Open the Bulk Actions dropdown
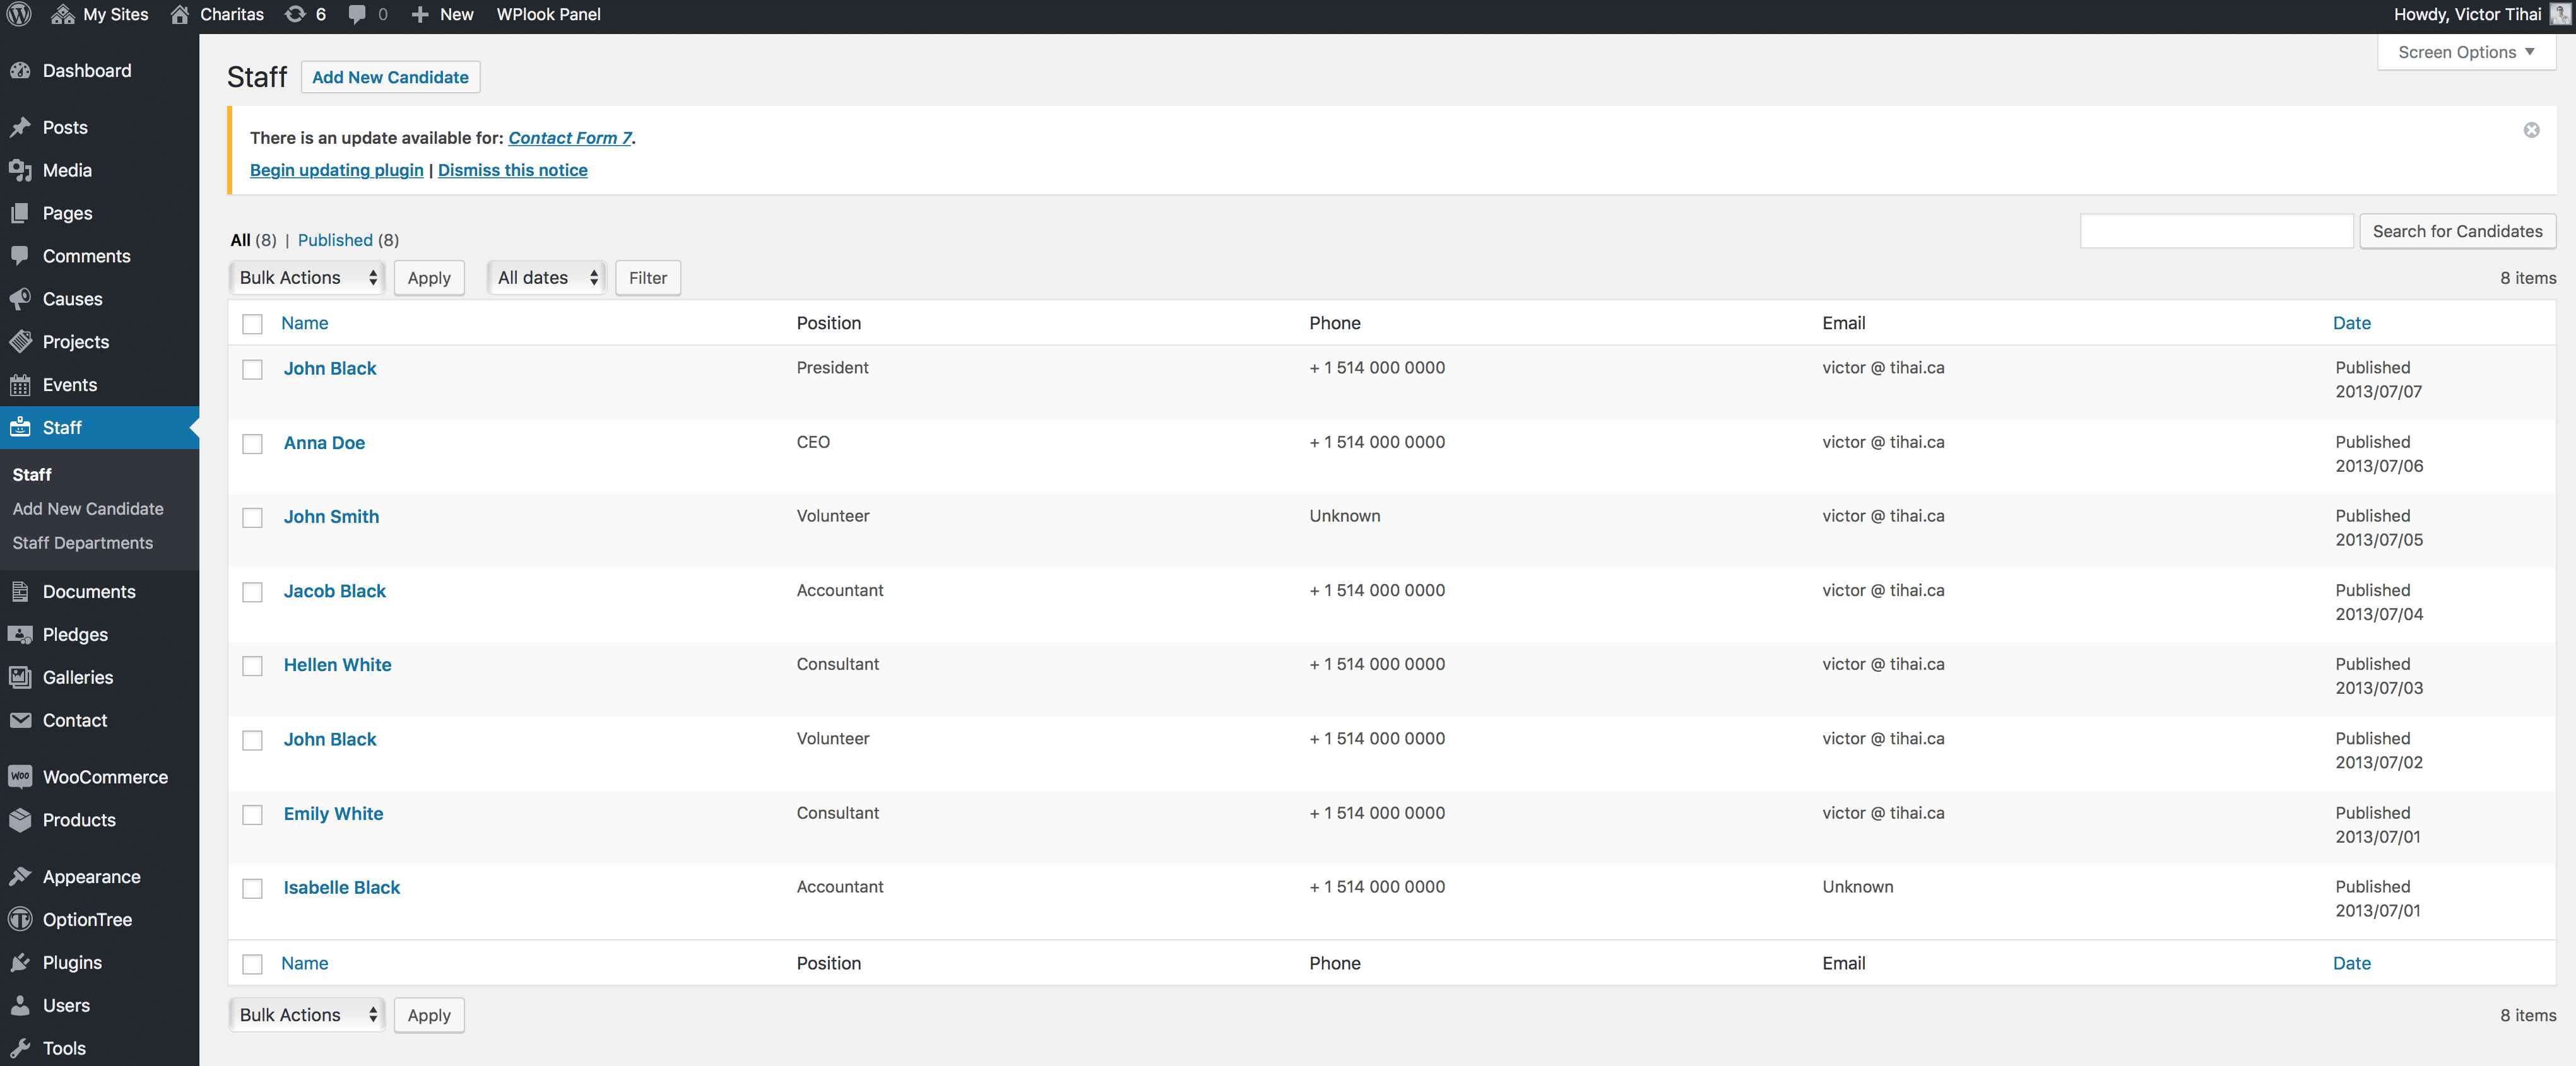2576x1066 pixels. (x=306, y=277)
